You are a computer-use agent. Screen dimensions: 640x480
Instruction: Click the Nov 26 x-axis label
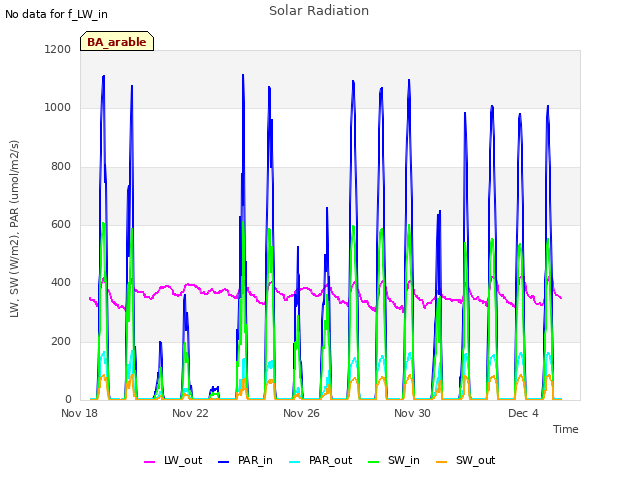(x=301, y=413)
